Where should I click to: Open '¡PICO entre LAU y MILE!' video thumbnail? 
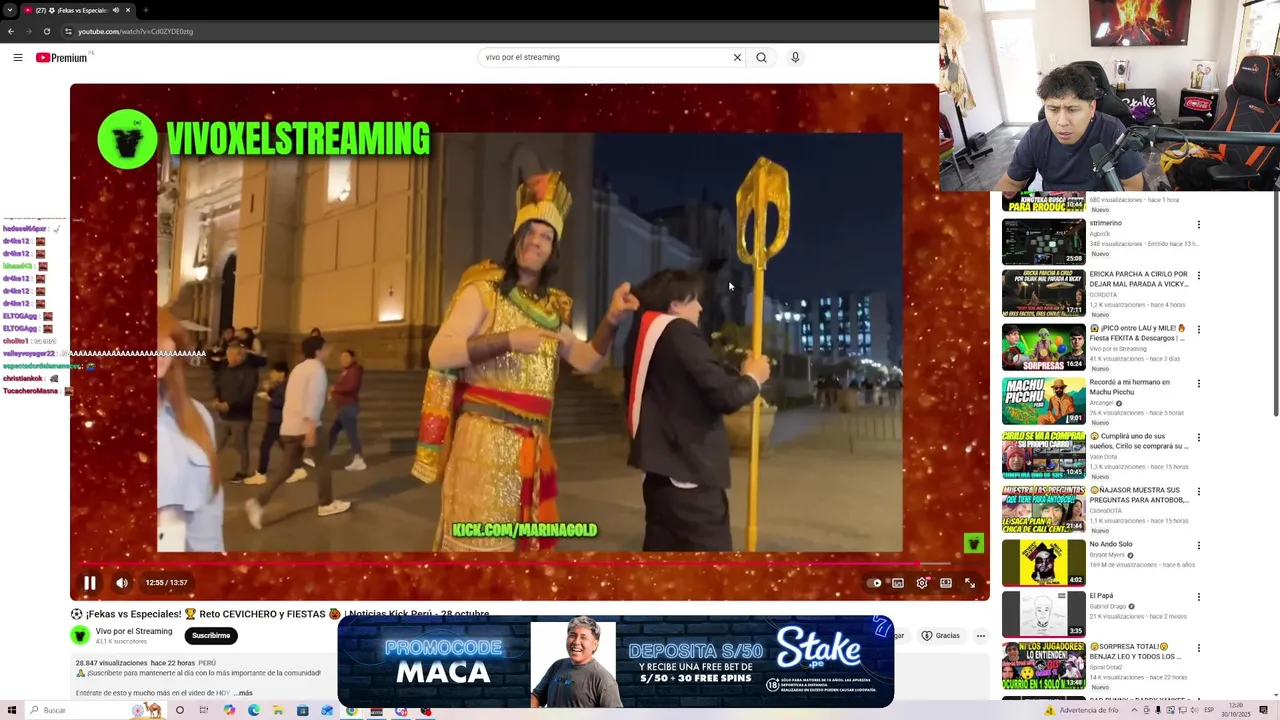point(1044,347)
